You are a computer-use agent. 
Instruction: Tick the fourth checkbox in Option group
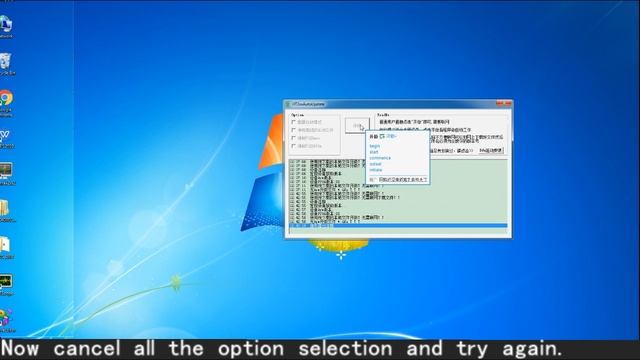click(293, 146)
